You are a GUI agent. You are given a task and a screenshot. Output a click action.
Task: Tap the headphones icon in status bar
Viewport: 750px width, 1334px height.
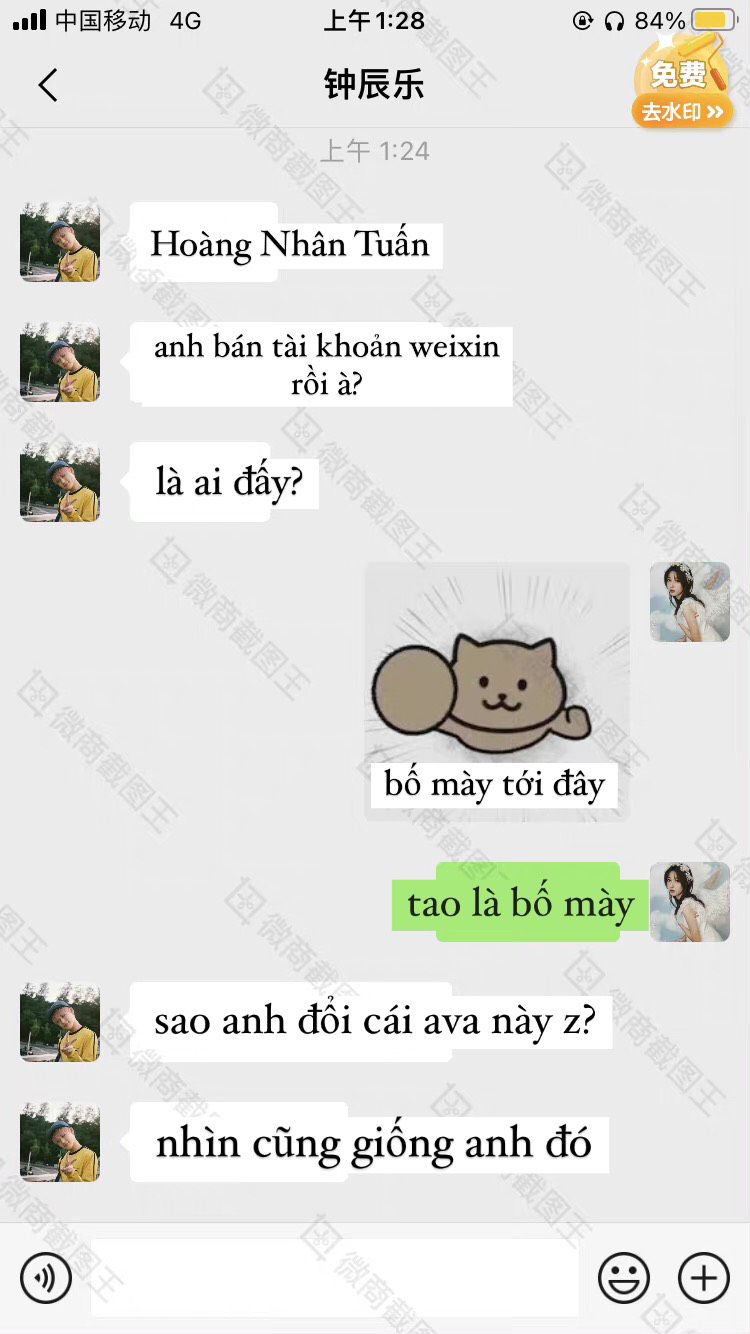[615, 20]
